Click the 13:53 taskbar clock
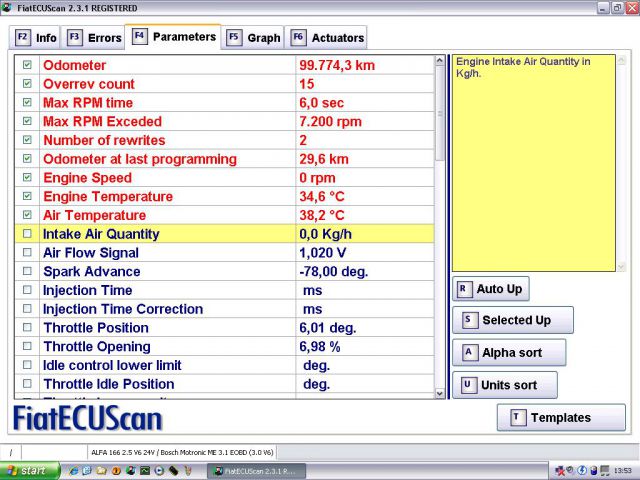 (x=622, y=471)
